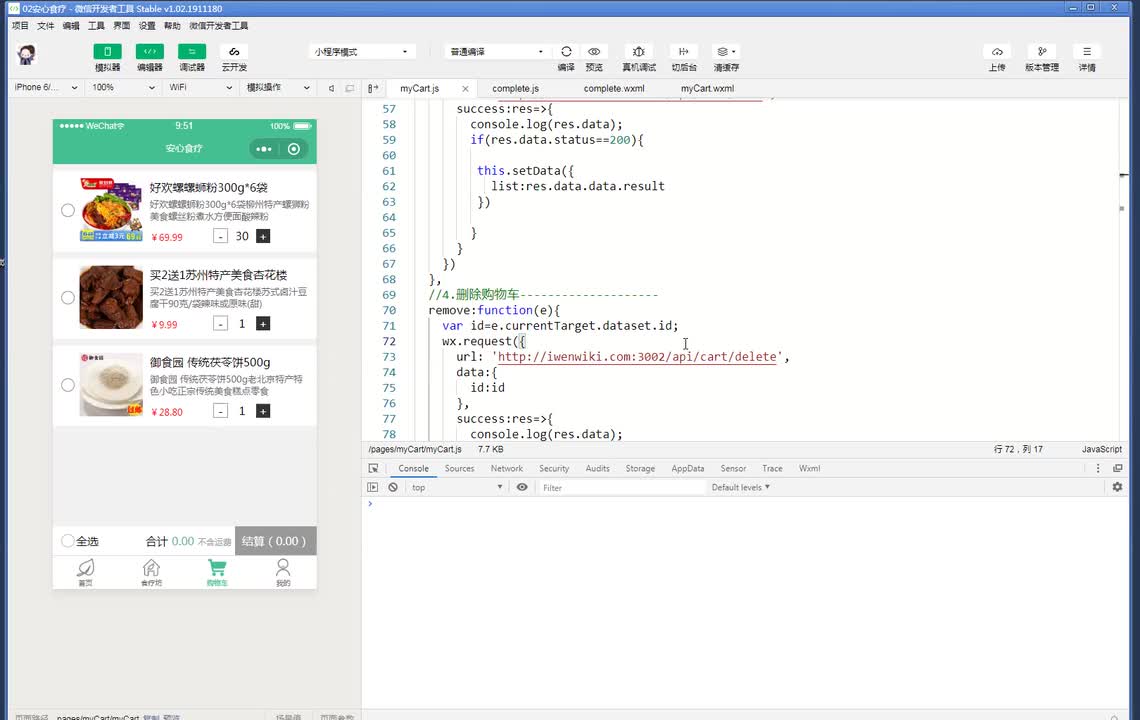Viewport: 1140px width, 720px height.
Task: Toggle the editor panel button
Action: (149, 52)
